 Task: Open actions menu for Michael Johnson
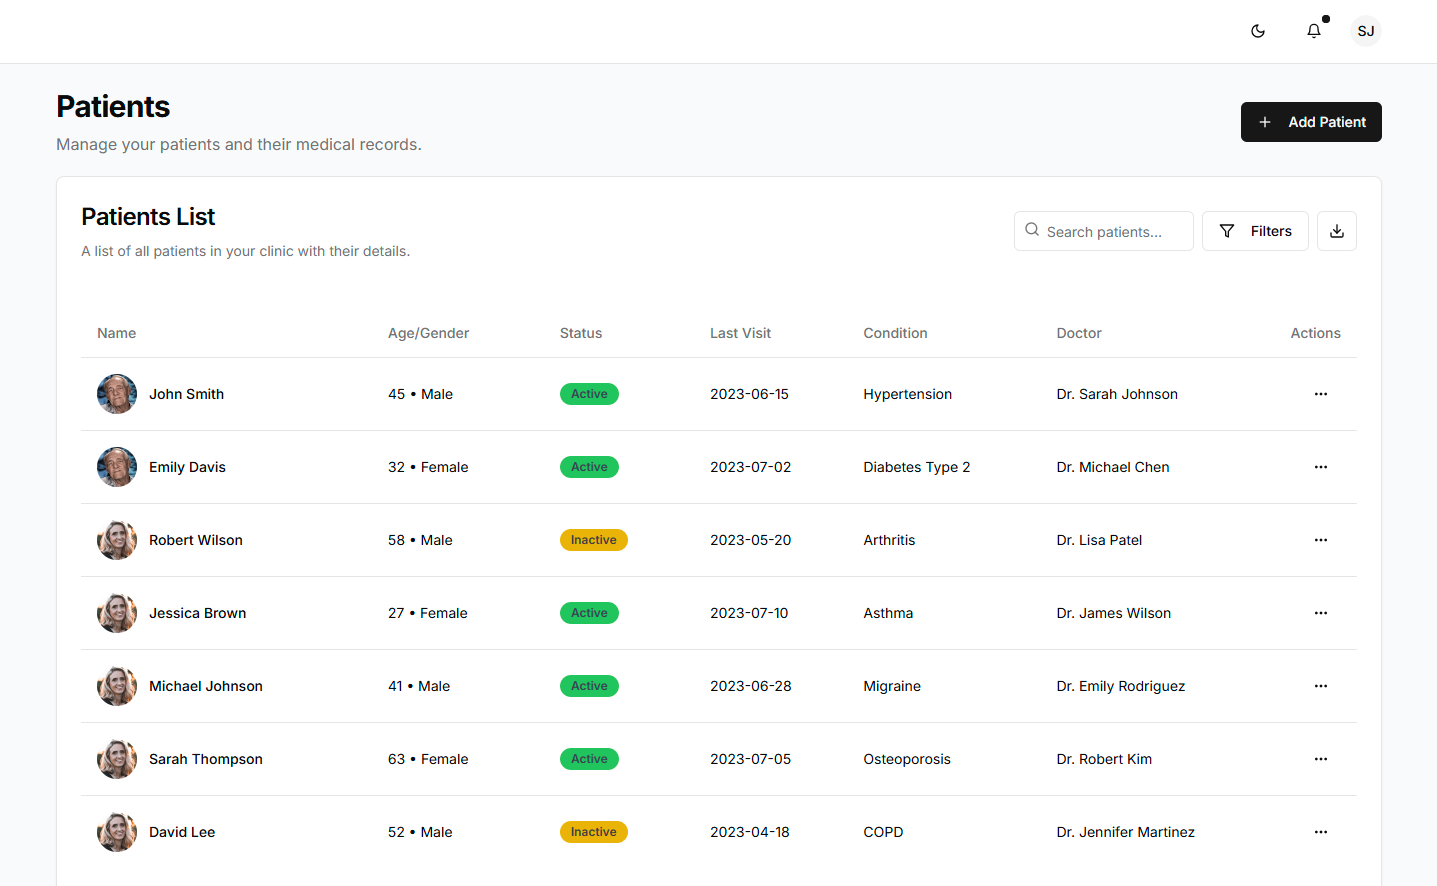1321,686
